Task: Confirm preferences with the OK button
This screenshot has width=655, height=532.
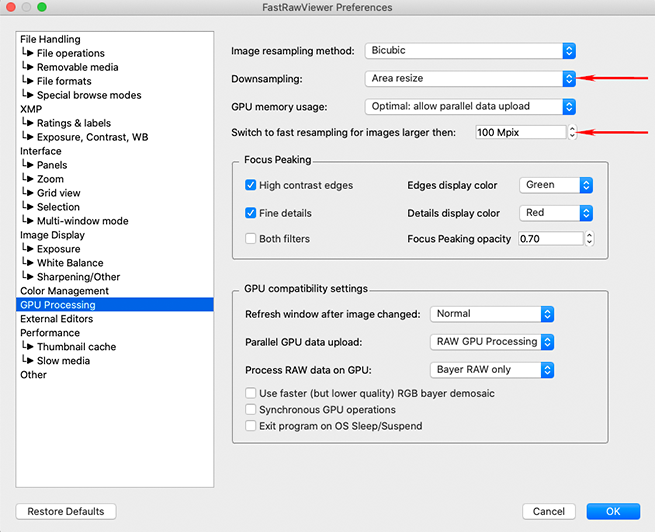Action: (x=613, y=511)
